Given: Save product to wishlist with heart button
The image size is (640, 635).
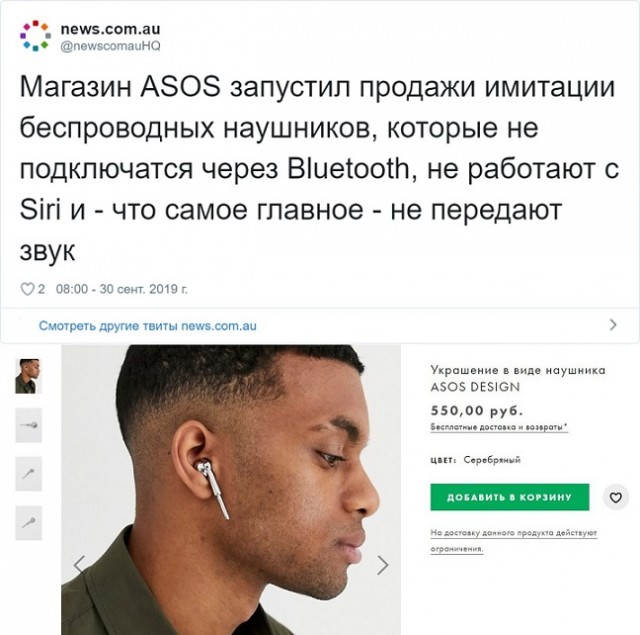Looking at the screenshot, I should (616, 497).
